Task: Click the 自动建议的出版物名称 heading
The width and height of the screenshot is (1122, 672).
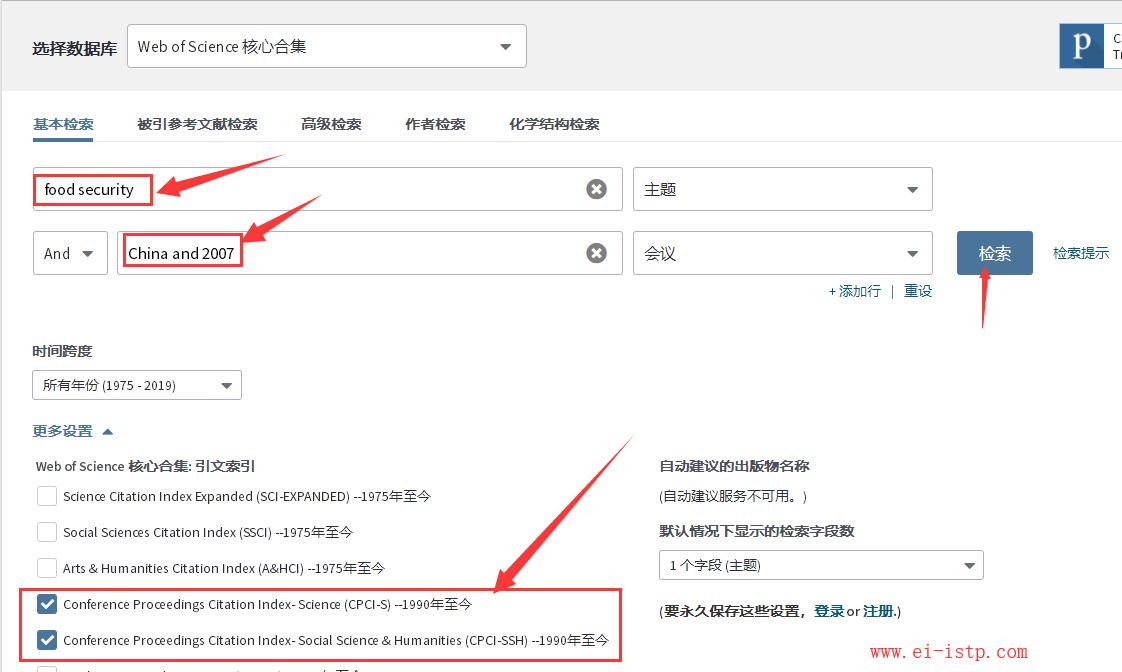Action: pos(734,466)
